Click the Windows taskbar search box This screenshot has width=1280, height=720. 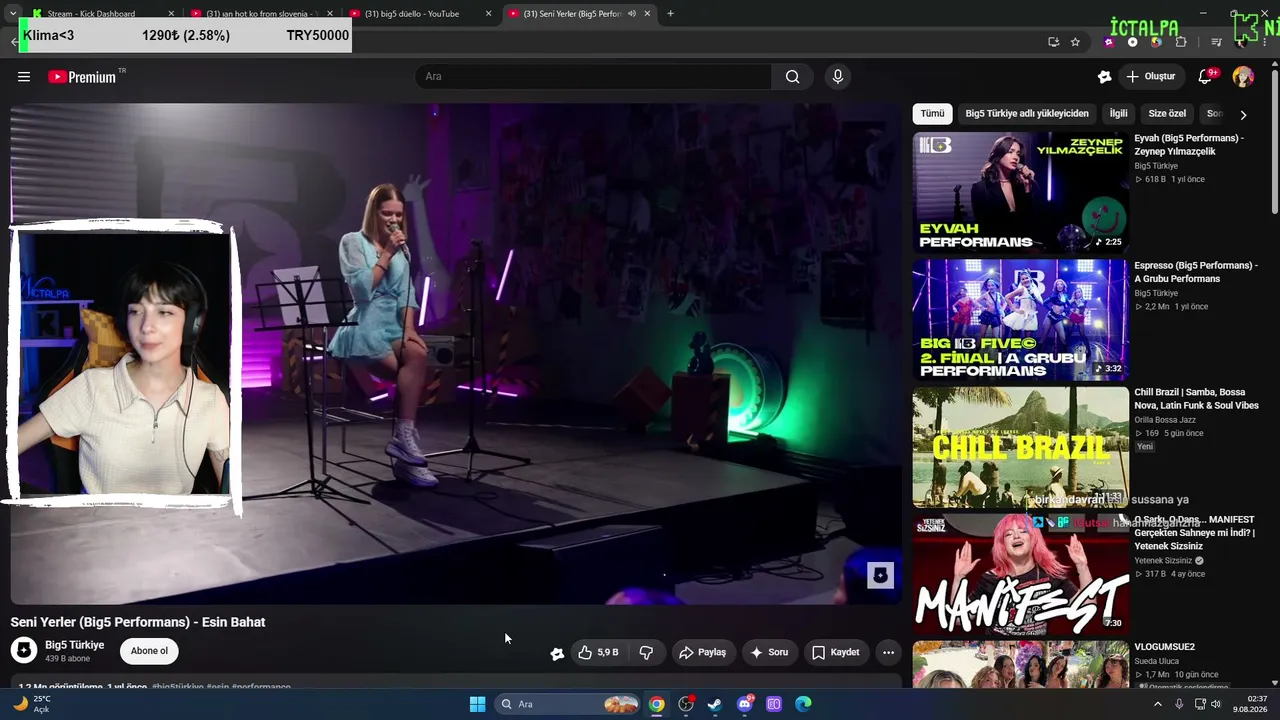pos(569,704)
